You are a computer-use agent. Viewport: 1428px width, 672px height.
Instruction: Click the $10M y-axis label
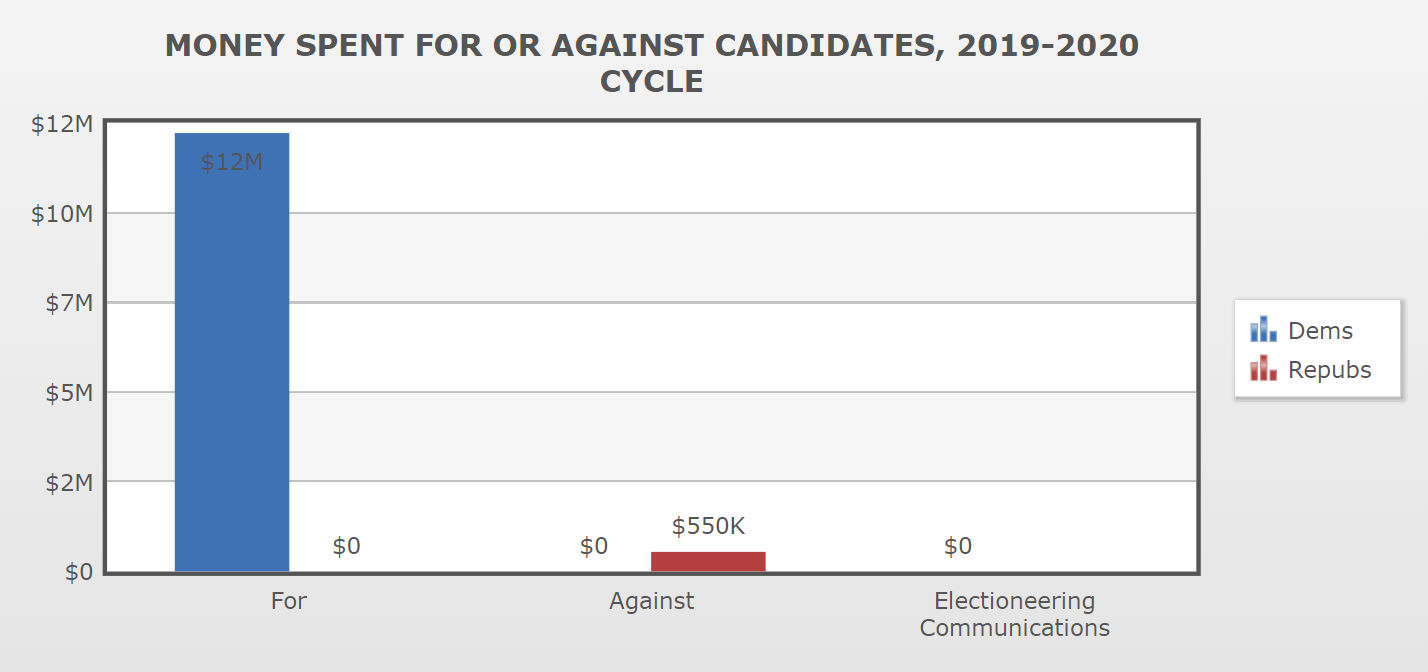pyautogui.click(x=62, y=213)
